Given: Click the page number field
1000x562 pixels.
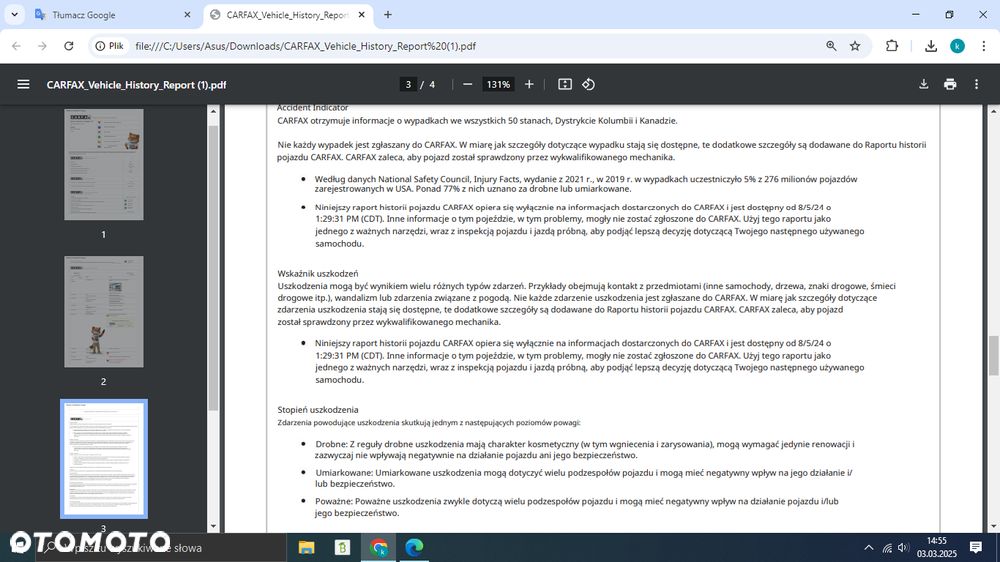Looking at the screenshot, I should 408,84.
